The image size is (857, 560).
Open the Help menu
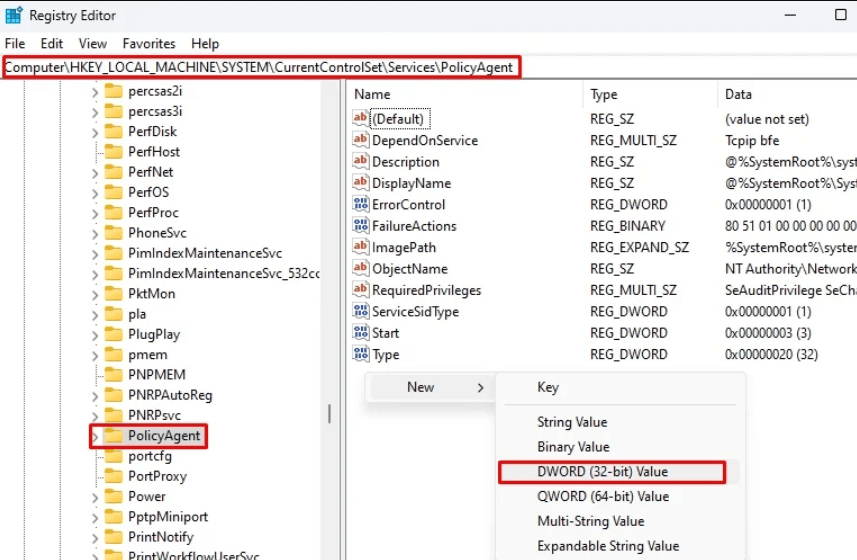click(x=205, y=43)
